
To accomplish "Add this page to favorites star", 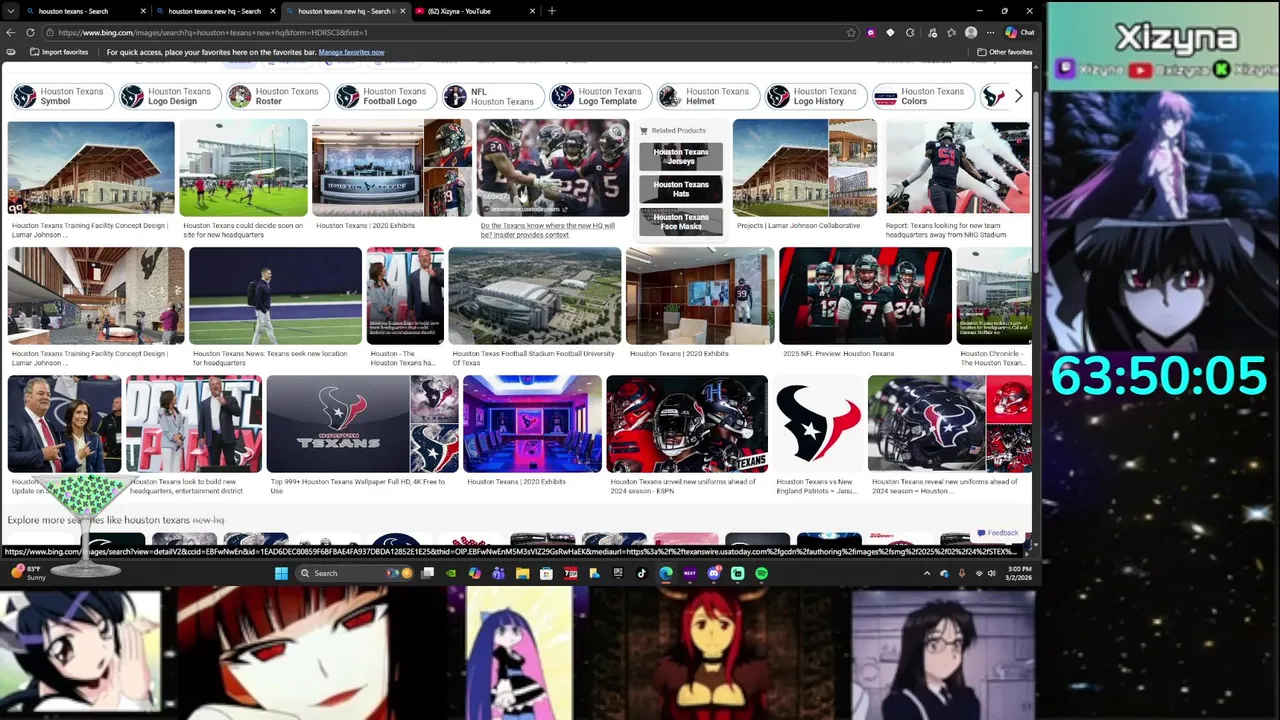I will point(851,32).
